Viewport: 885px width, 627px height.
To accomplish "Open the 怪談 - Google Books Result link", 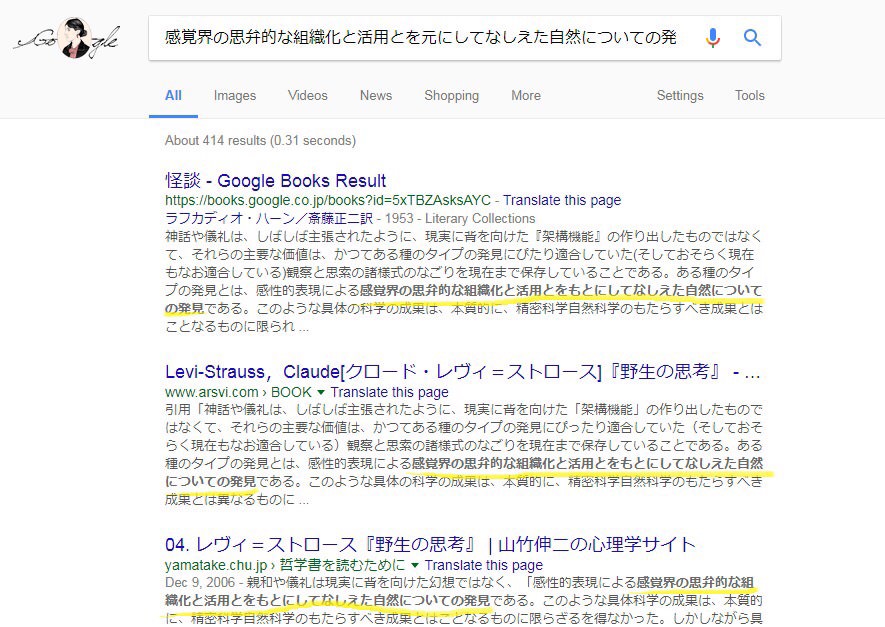I will (275, 181).
